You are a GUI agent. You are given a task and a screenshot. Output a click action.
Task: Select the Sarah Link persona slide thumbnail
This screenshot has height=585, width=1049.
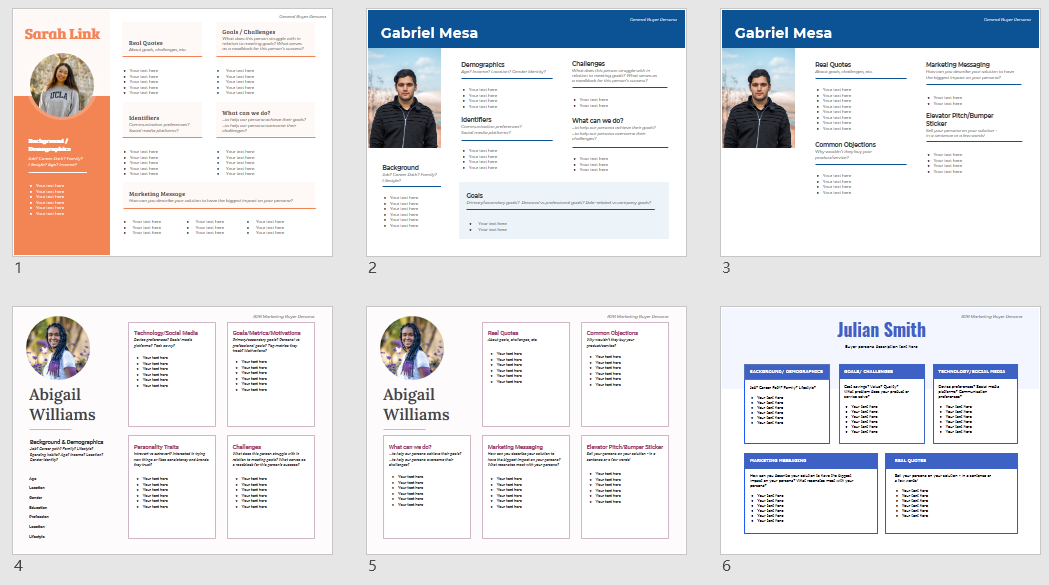(x=173, y=133)
